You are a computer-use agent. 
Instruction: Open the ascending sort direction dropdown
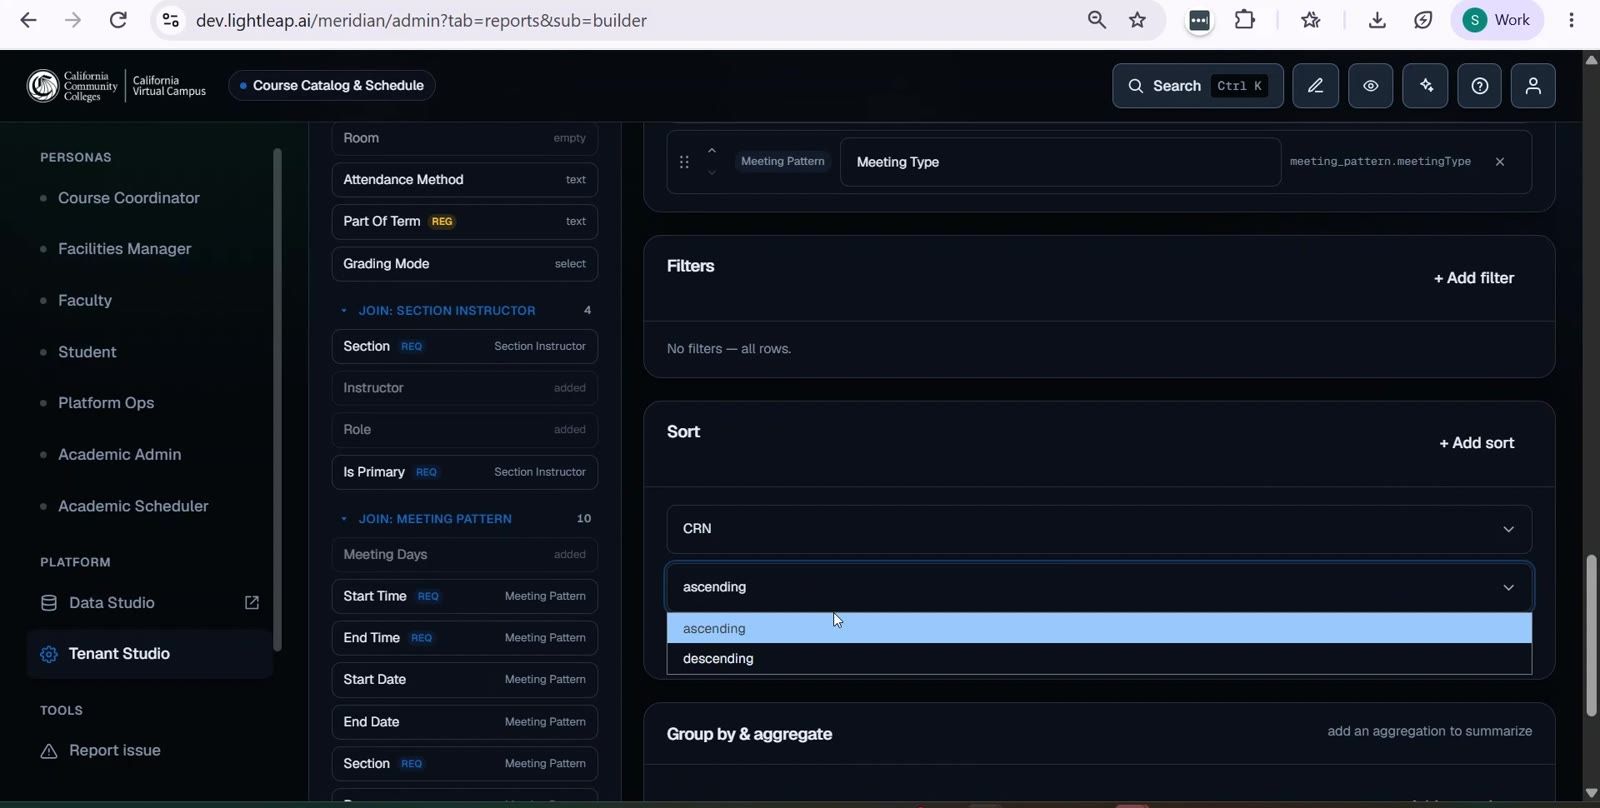[1099, 587]
